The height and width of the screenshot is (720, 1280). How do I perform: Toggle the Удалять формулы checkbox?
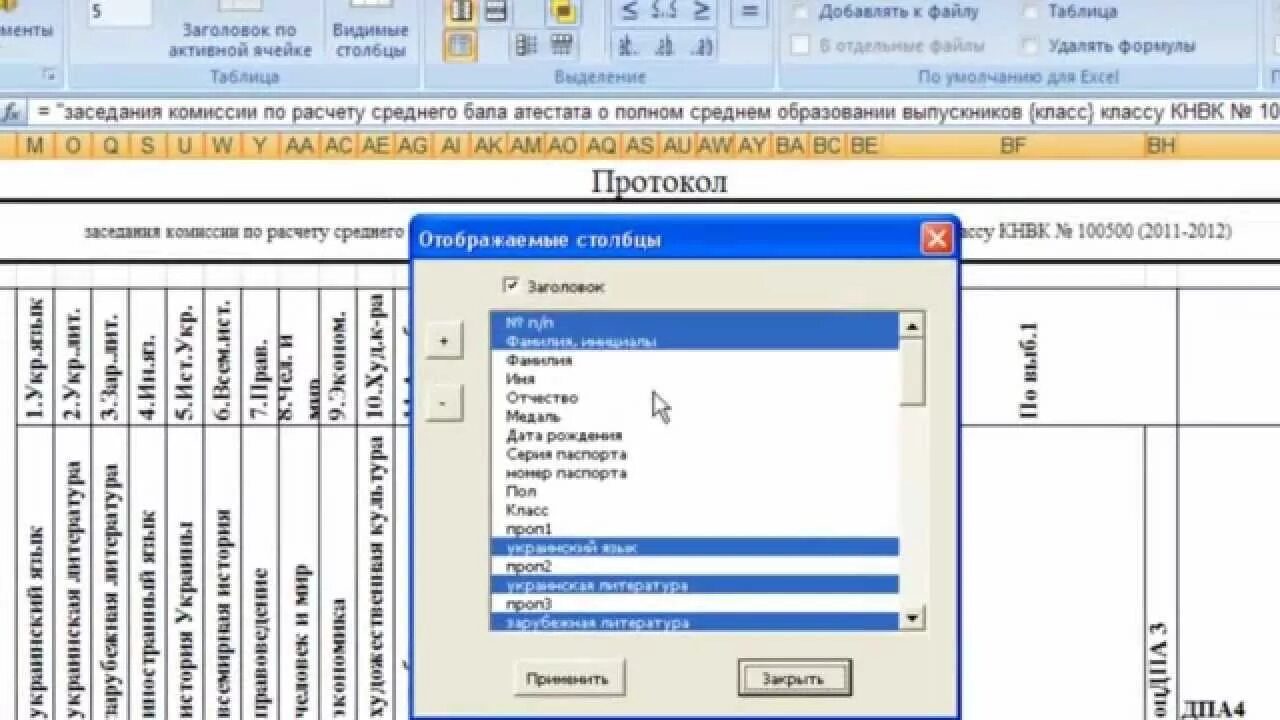pos(1030,45)
